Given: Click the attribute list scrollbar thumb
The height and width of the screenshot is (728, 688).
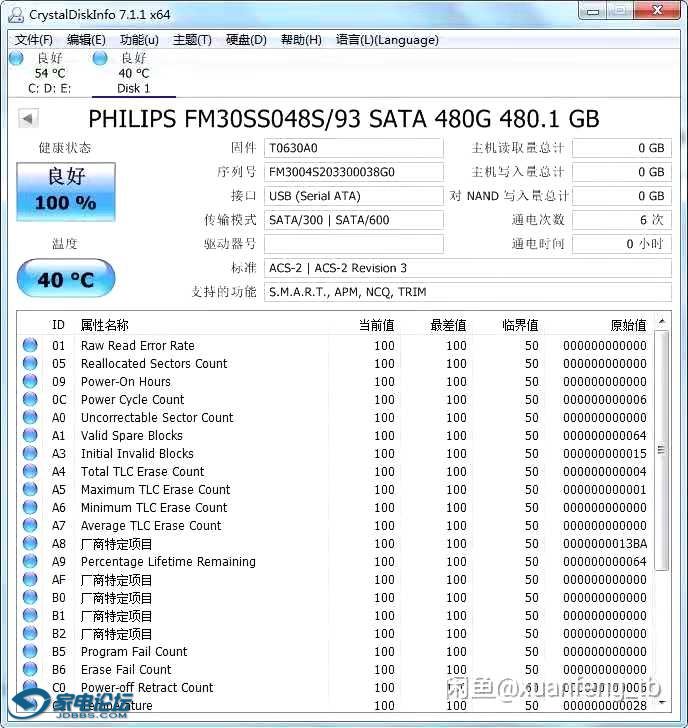Looking at the screenshot, I should (662, 450).
